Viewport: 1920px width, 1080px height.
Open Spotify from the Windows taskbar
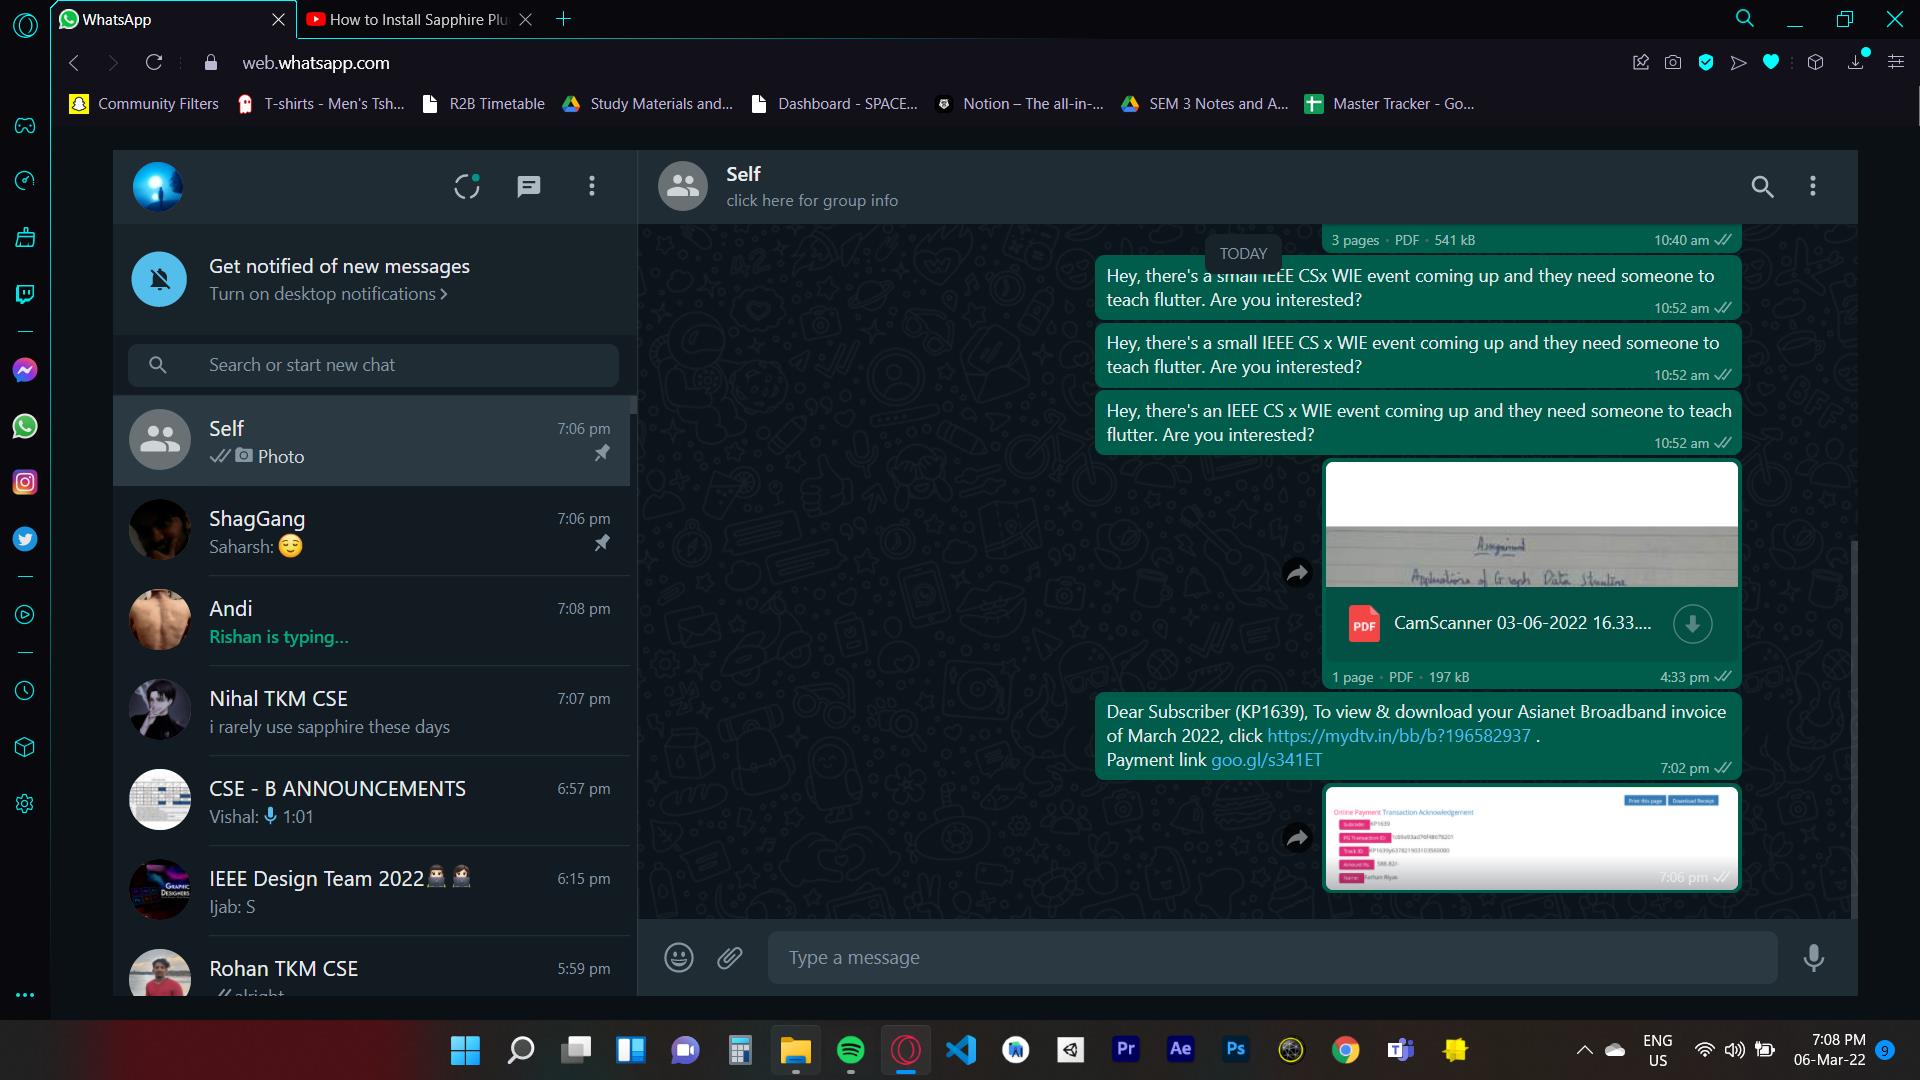click(x=850, y=1050)
